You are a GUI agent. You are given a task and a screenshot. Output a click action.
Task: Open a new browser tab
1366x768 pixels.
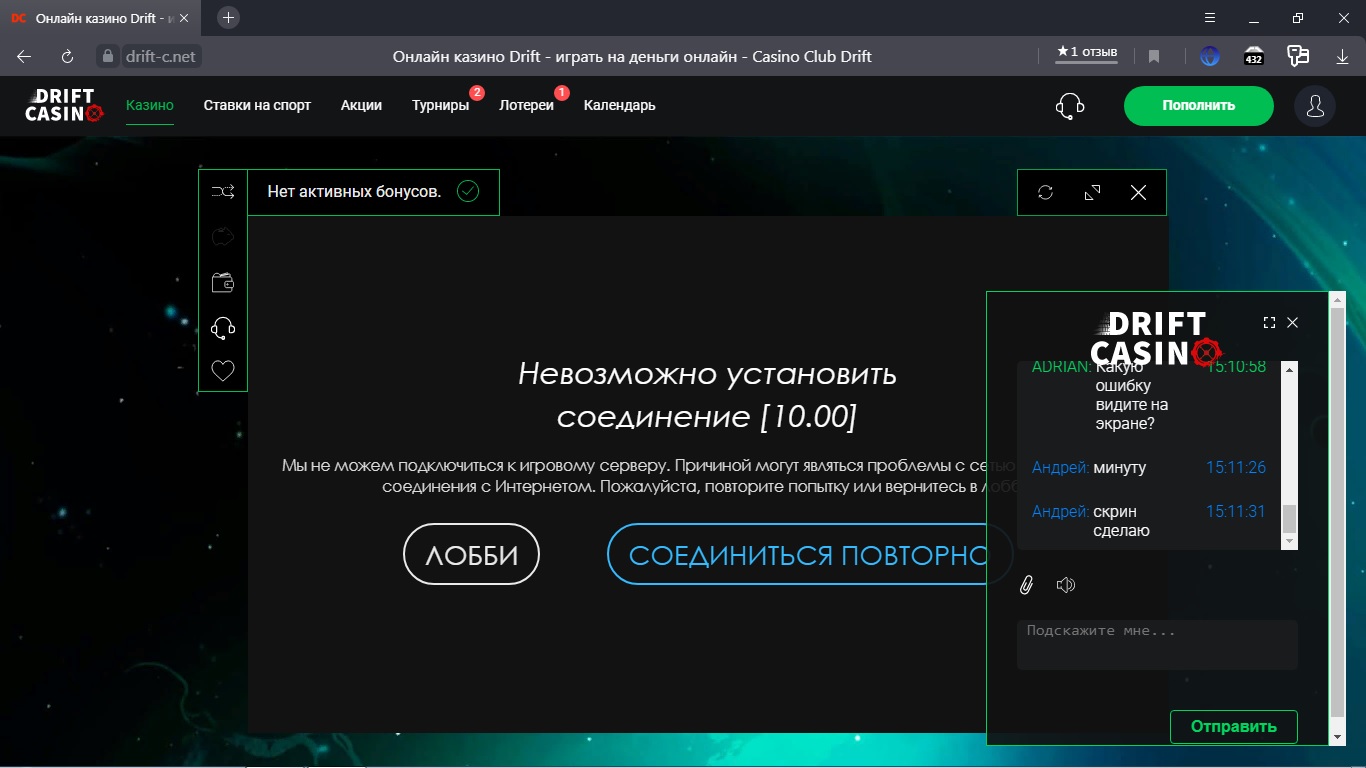pyautogui.click(x=229, y=17)
